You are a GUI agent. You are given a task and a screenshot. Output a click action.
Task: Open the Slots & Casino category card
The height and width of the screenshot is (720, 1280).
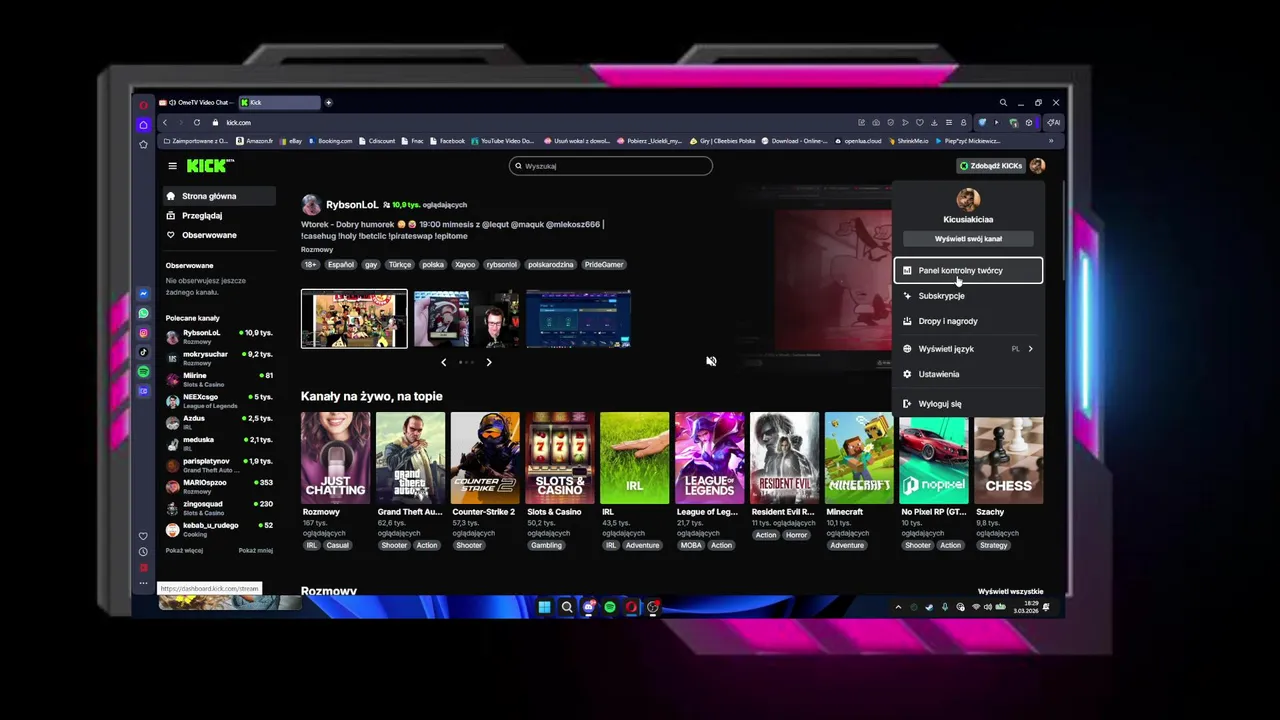click(560, 458)
